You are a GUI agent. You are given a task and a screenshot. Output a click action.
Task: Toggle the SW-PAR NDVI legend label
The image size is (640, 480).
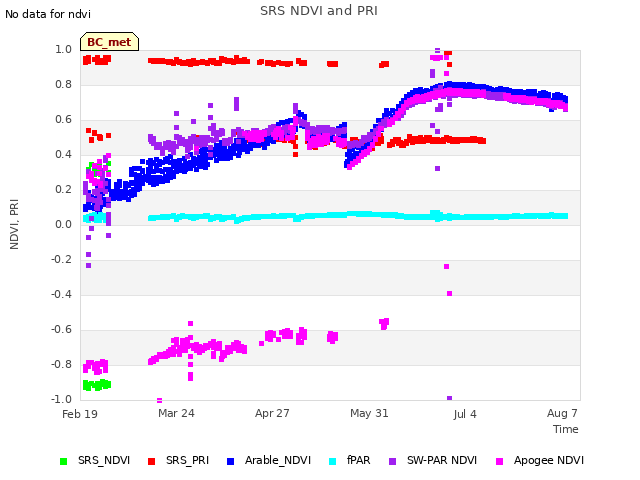click(442, 460)
